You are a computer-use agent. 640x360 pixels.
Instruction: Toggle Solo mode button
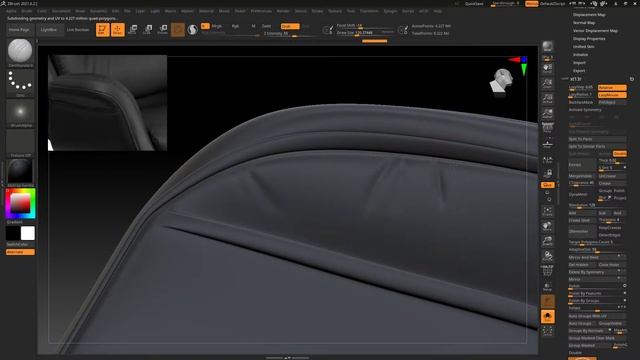click(547, 316)
